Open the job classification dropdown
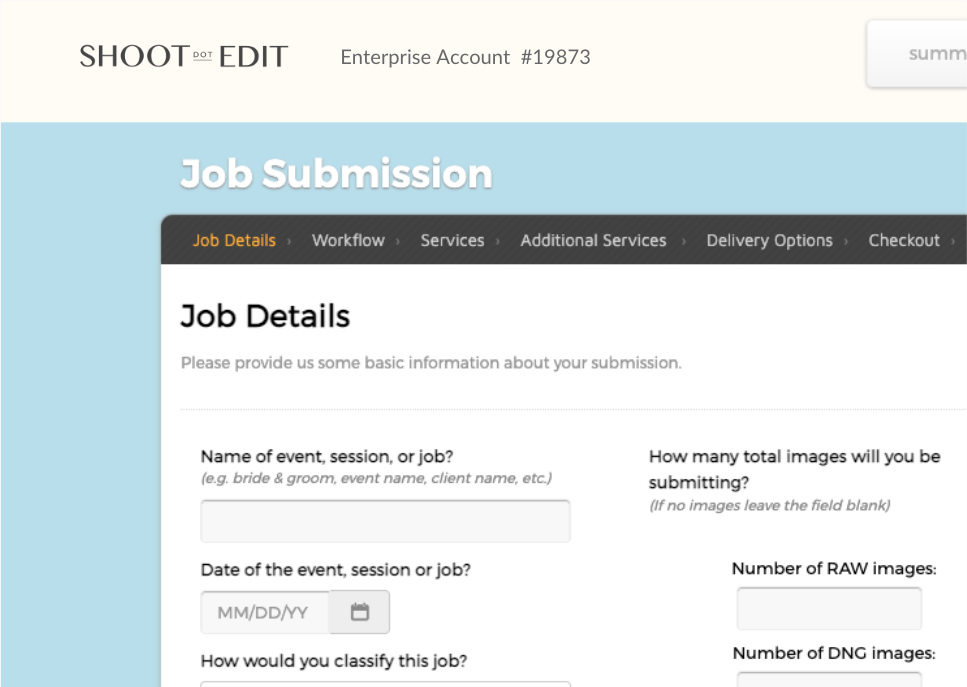Image resolution: width=967 pixels, height=687 pixels. (x=385, y=683)
